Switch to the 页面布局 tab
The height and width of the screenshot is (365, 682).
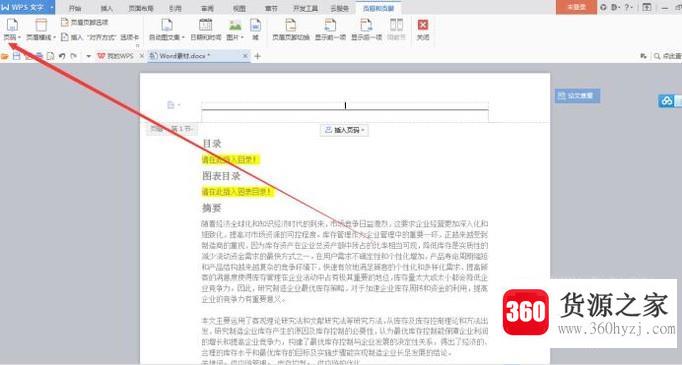[140, 8]
